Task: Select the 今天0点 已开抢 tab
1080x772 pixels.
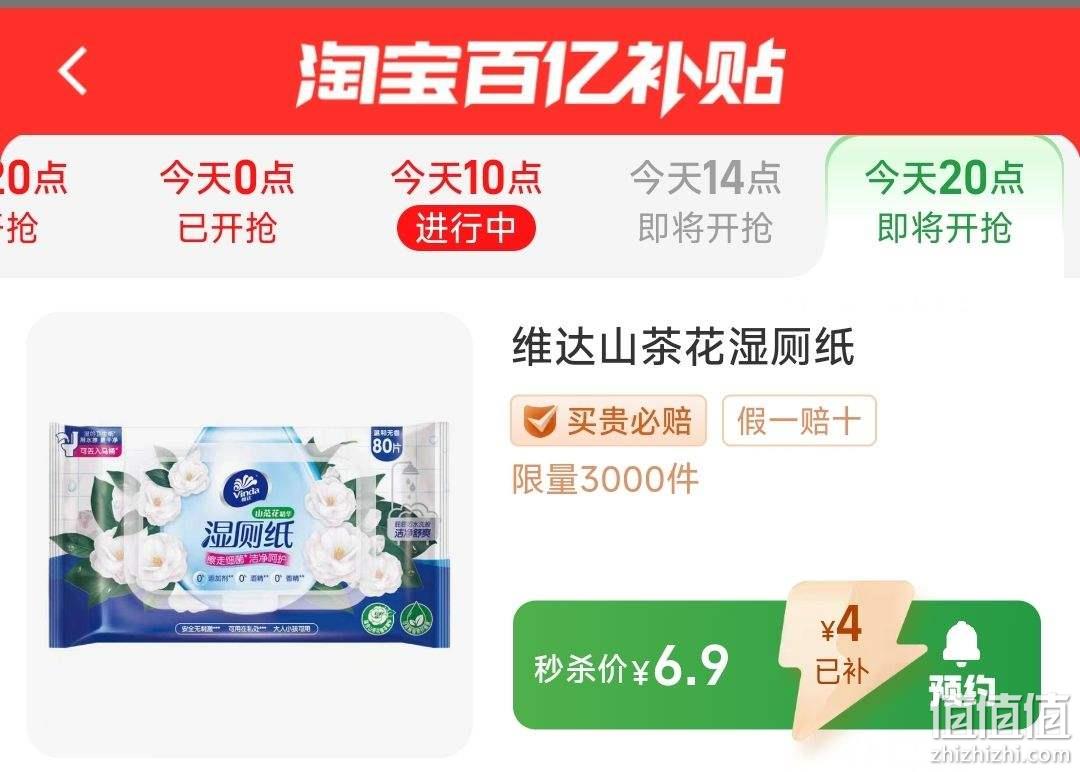Action: (227, 202)
